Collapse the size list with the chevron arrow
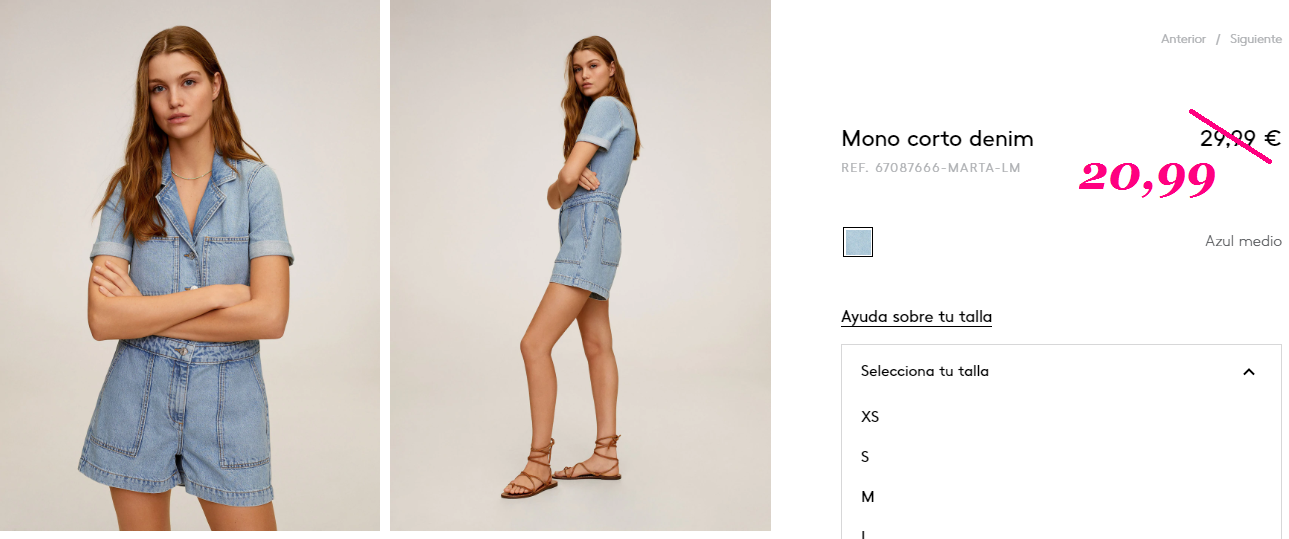The height and width of the screenshot is (539, 1289). point(1248,372)
